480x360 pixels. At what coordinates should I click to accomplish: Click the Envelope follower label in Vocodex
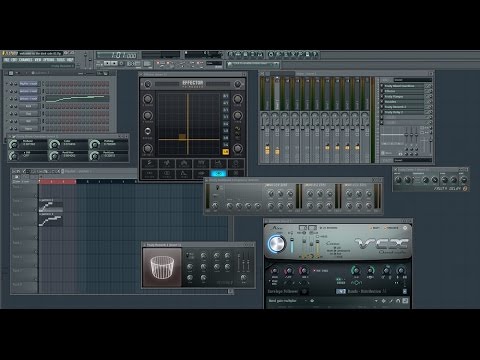(283, 291)
